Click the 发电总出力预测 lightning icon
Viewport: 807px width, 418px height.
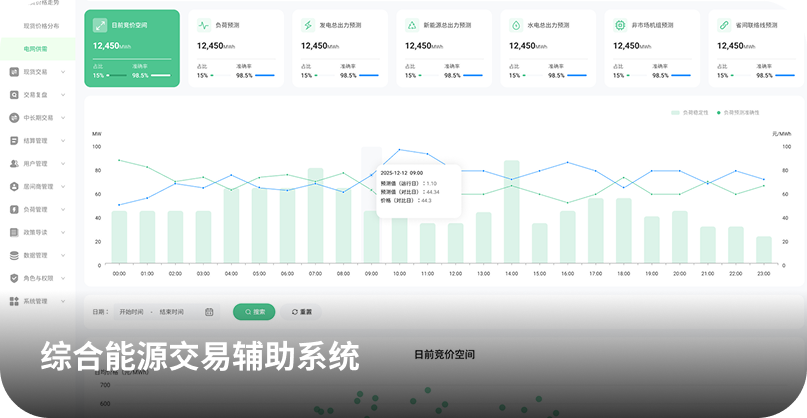(x=308, y=25)
